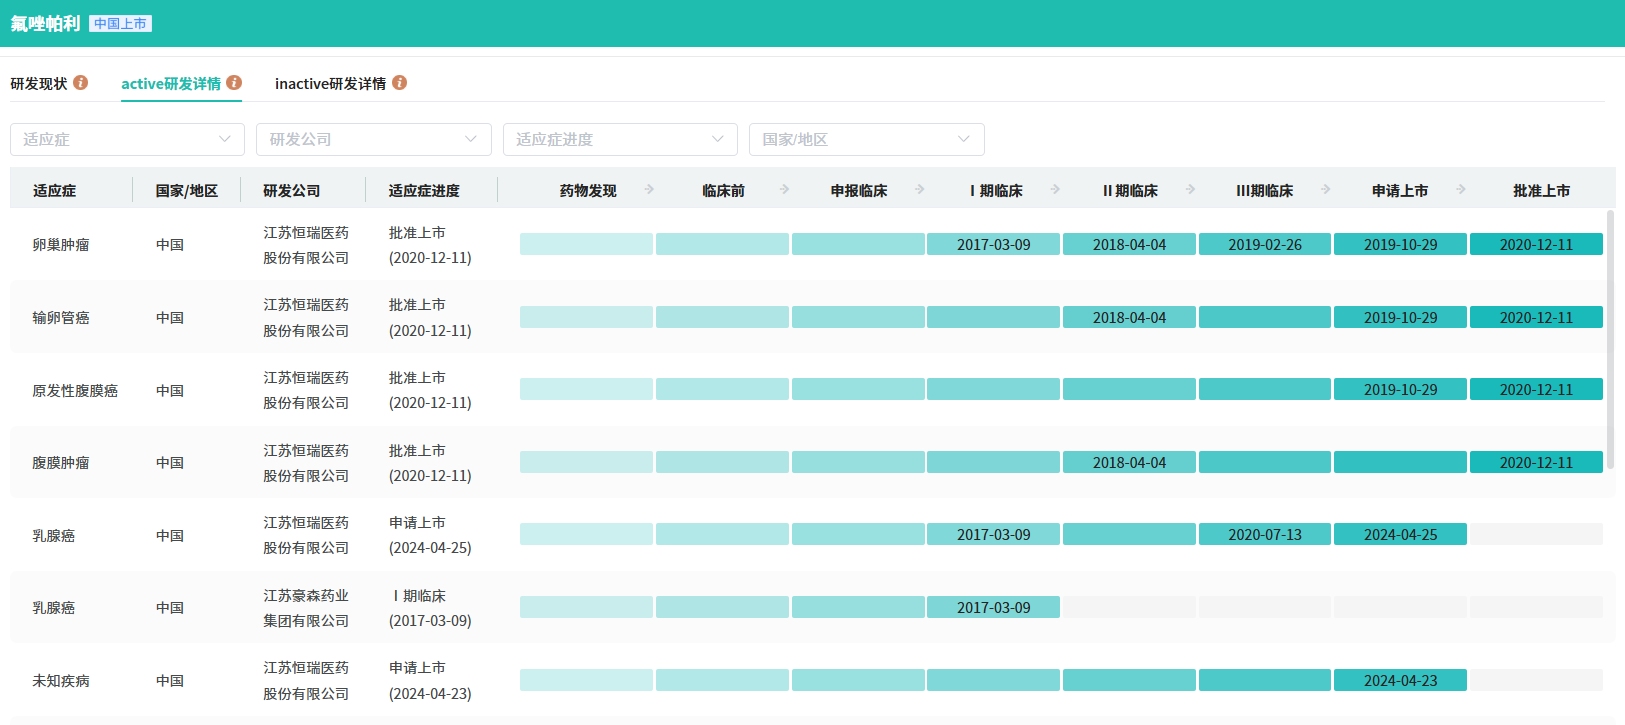Select the active研发详情 tab
The height and width of the screenshot is (725, 1625).
tap(171, 84)
